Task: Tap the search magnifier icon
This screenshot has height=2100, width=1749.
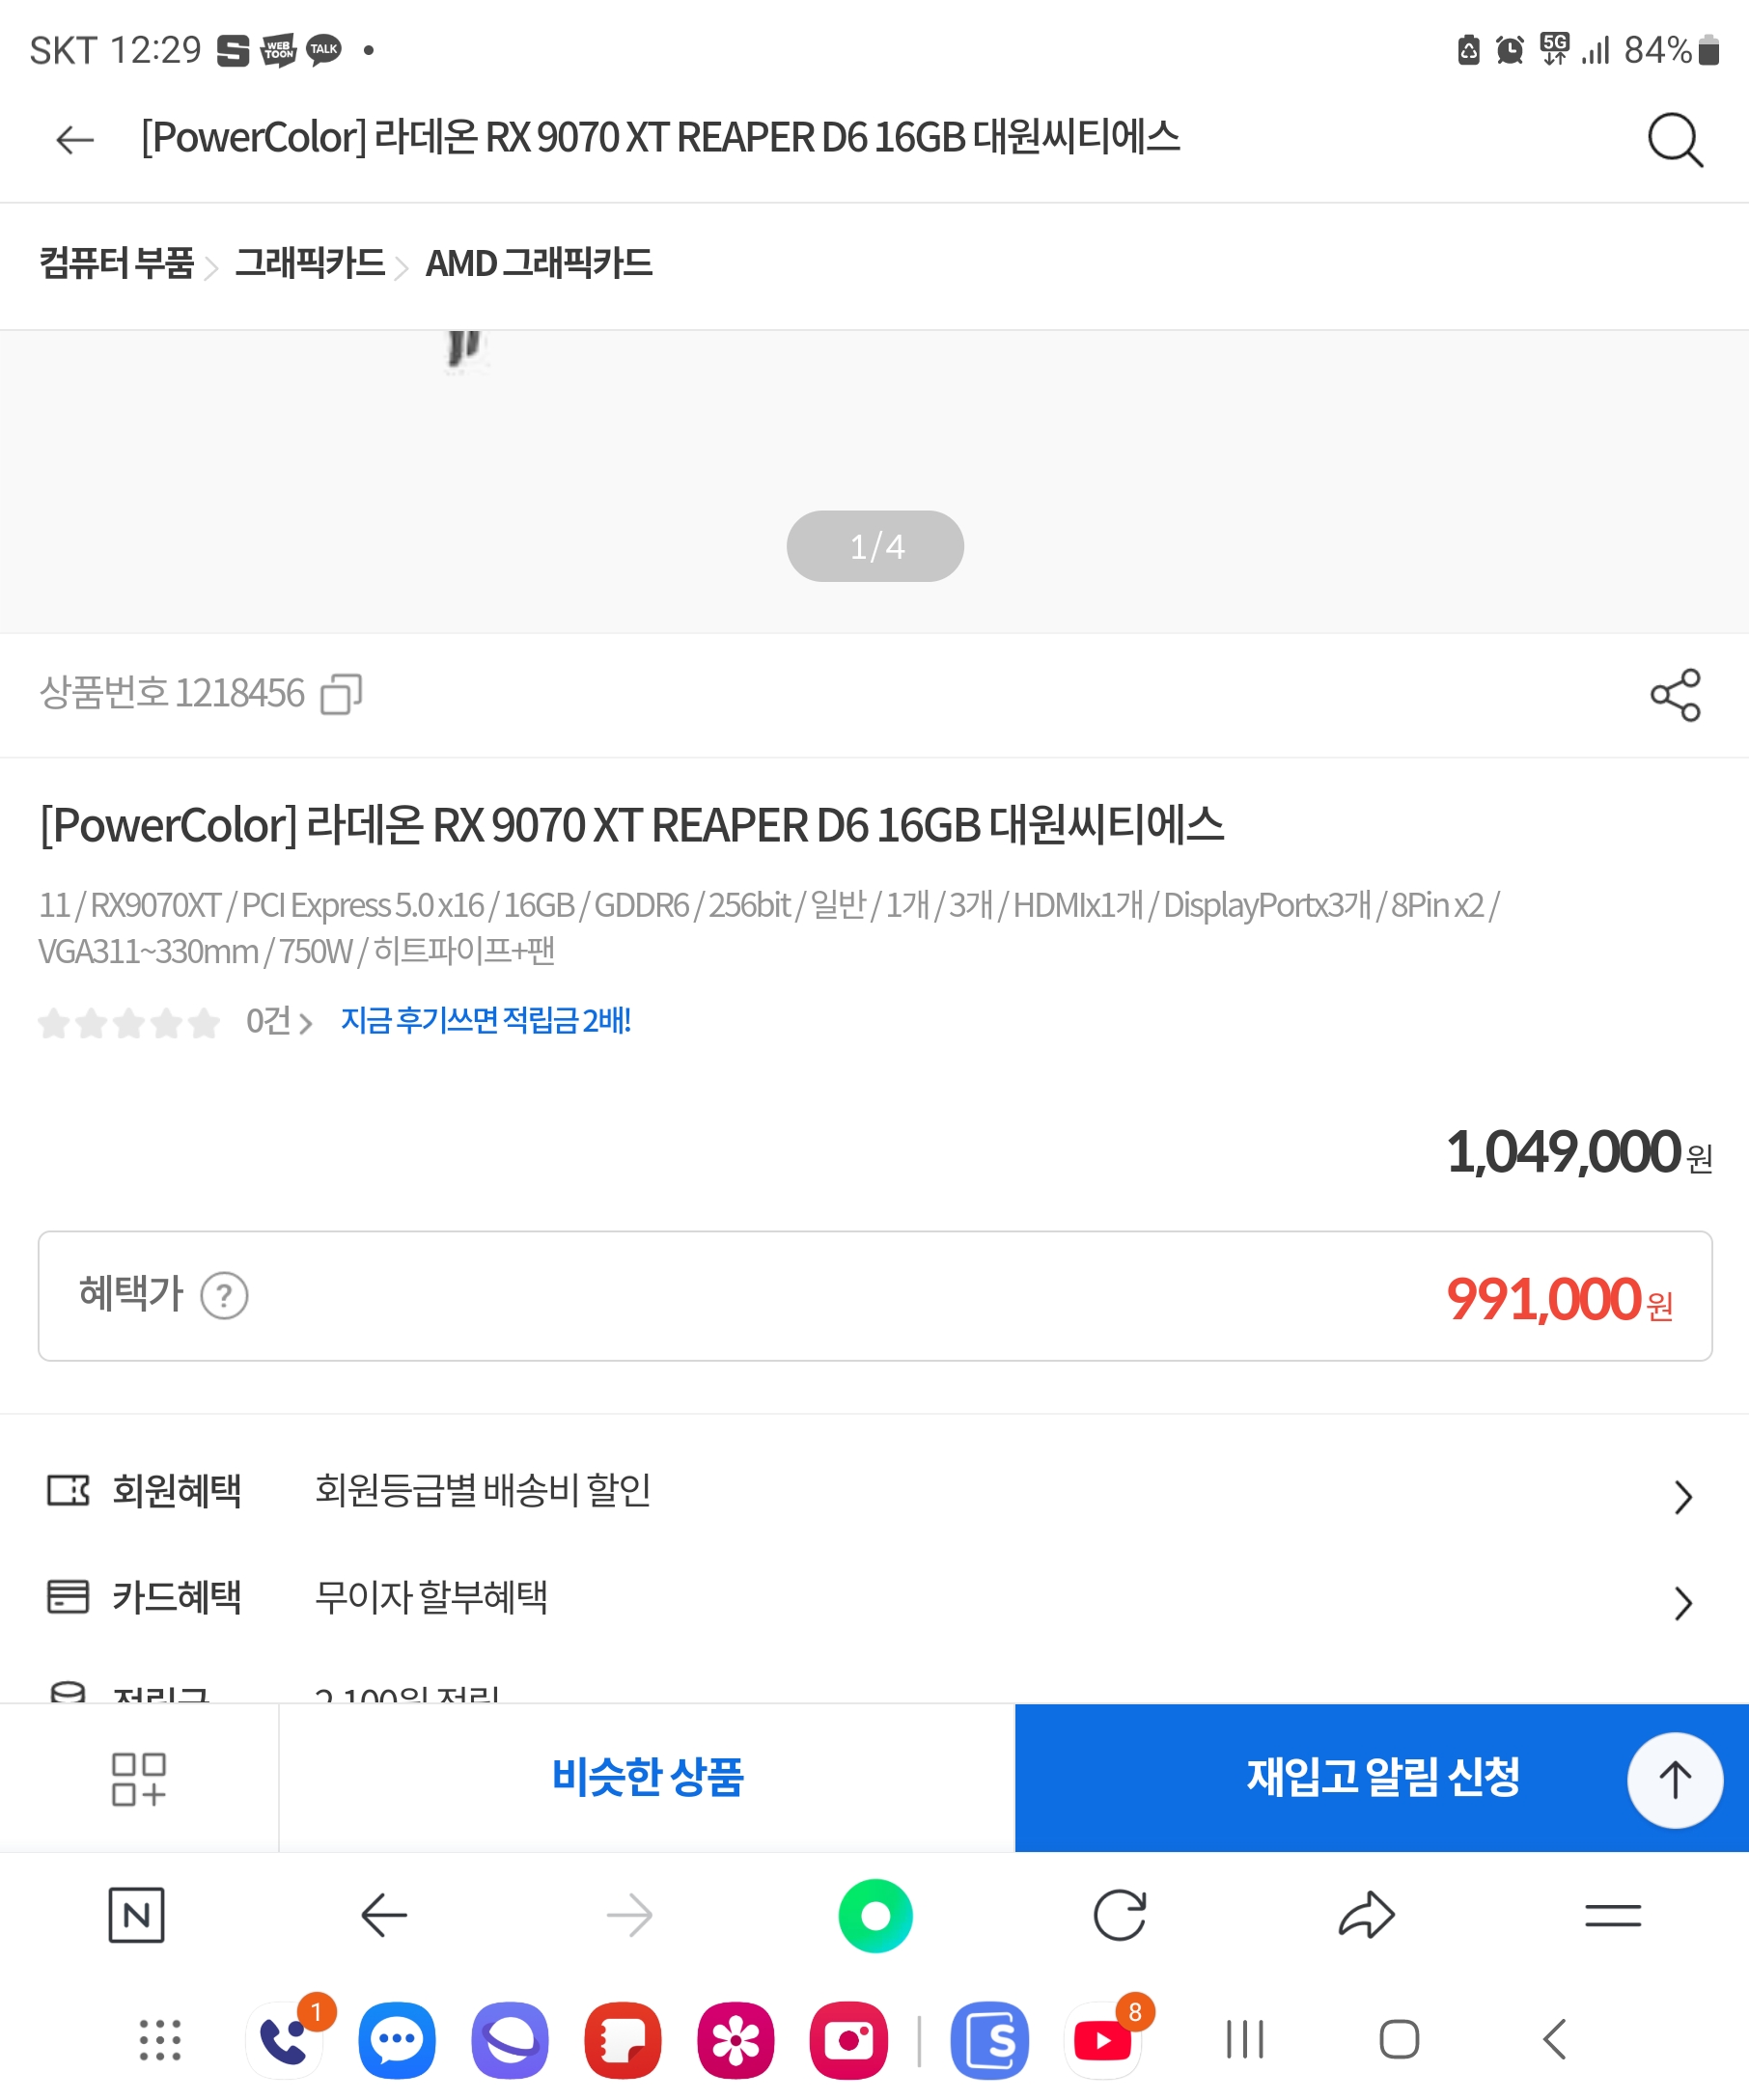Action: (x=1675, y=139)
